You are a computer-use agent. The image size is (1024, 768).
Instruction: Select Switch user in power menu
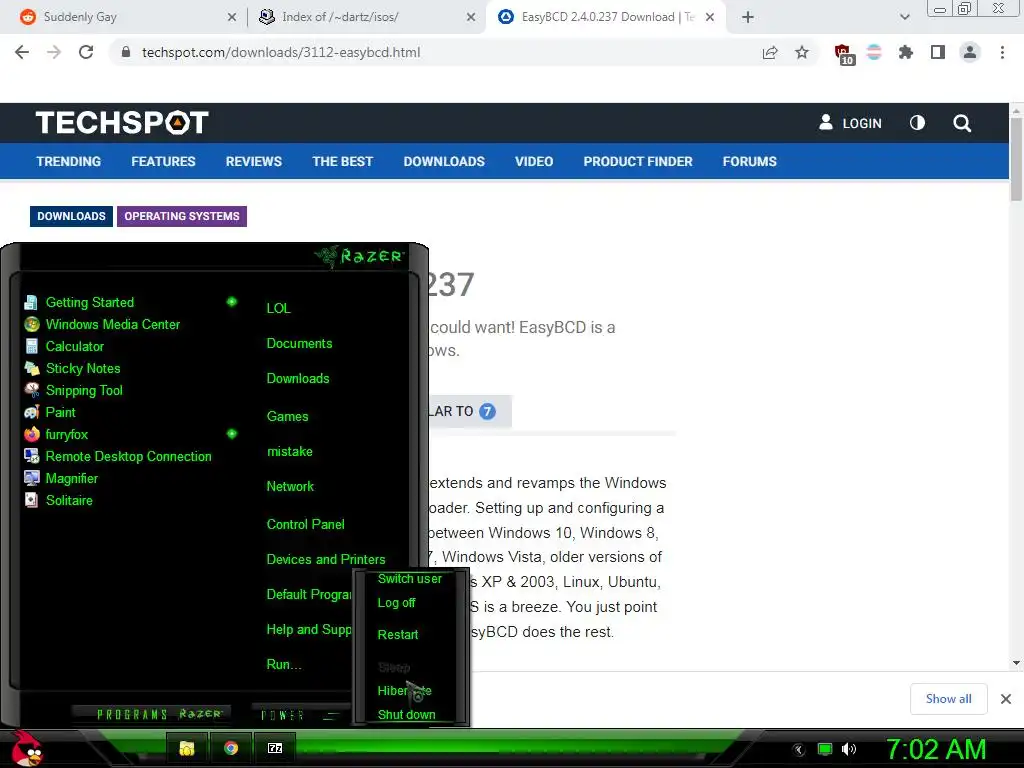pos(409,579)
